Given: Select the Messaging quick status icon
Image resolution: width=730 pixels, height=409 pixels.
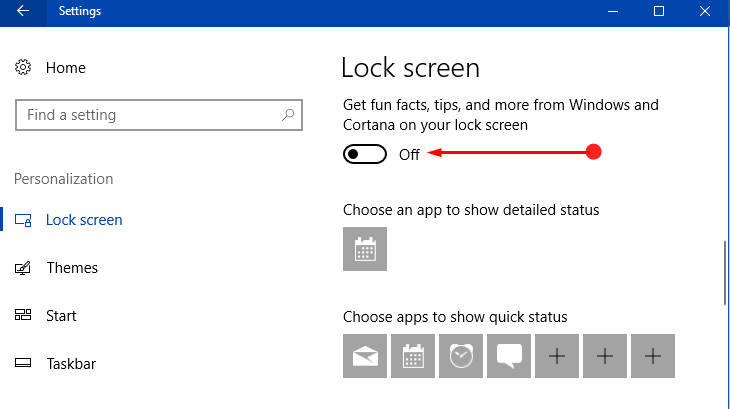Looking at the screenshot, I should [x=509, y=356].
